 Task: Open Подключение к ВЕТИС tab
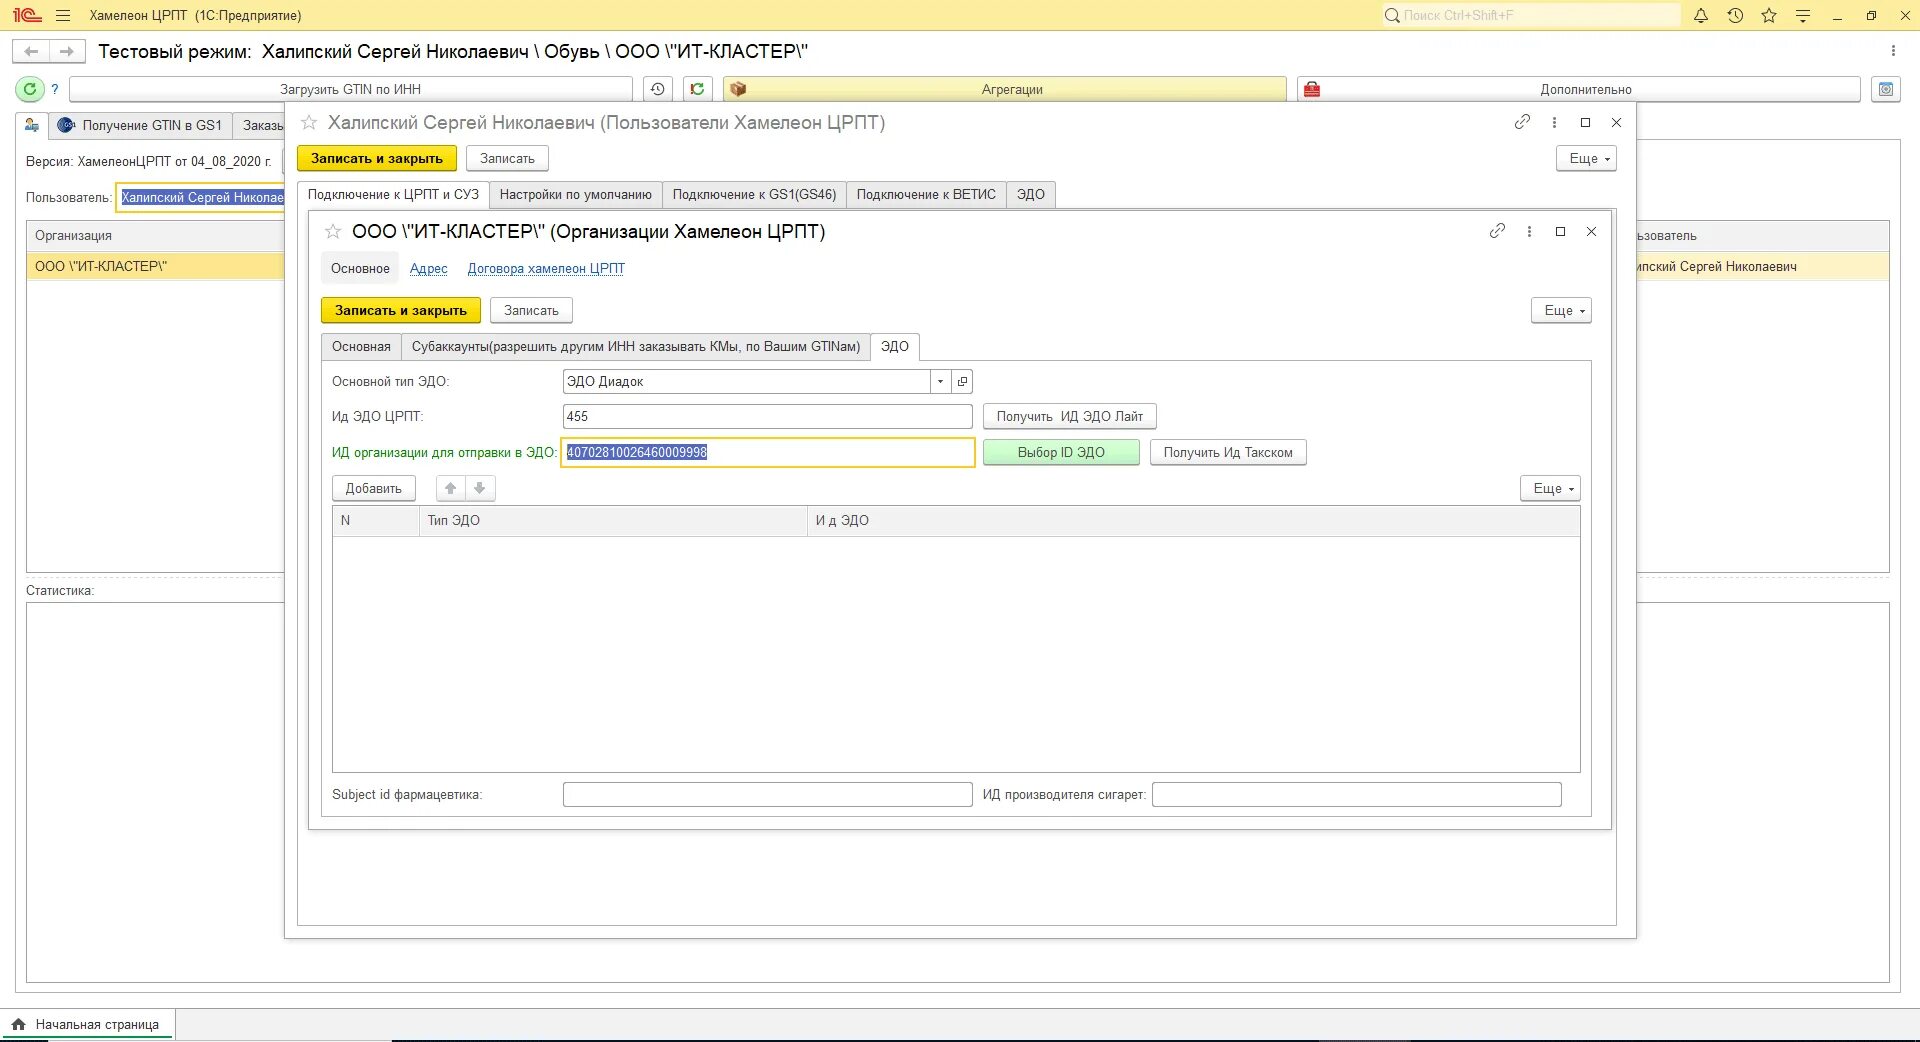click(926, 194)
